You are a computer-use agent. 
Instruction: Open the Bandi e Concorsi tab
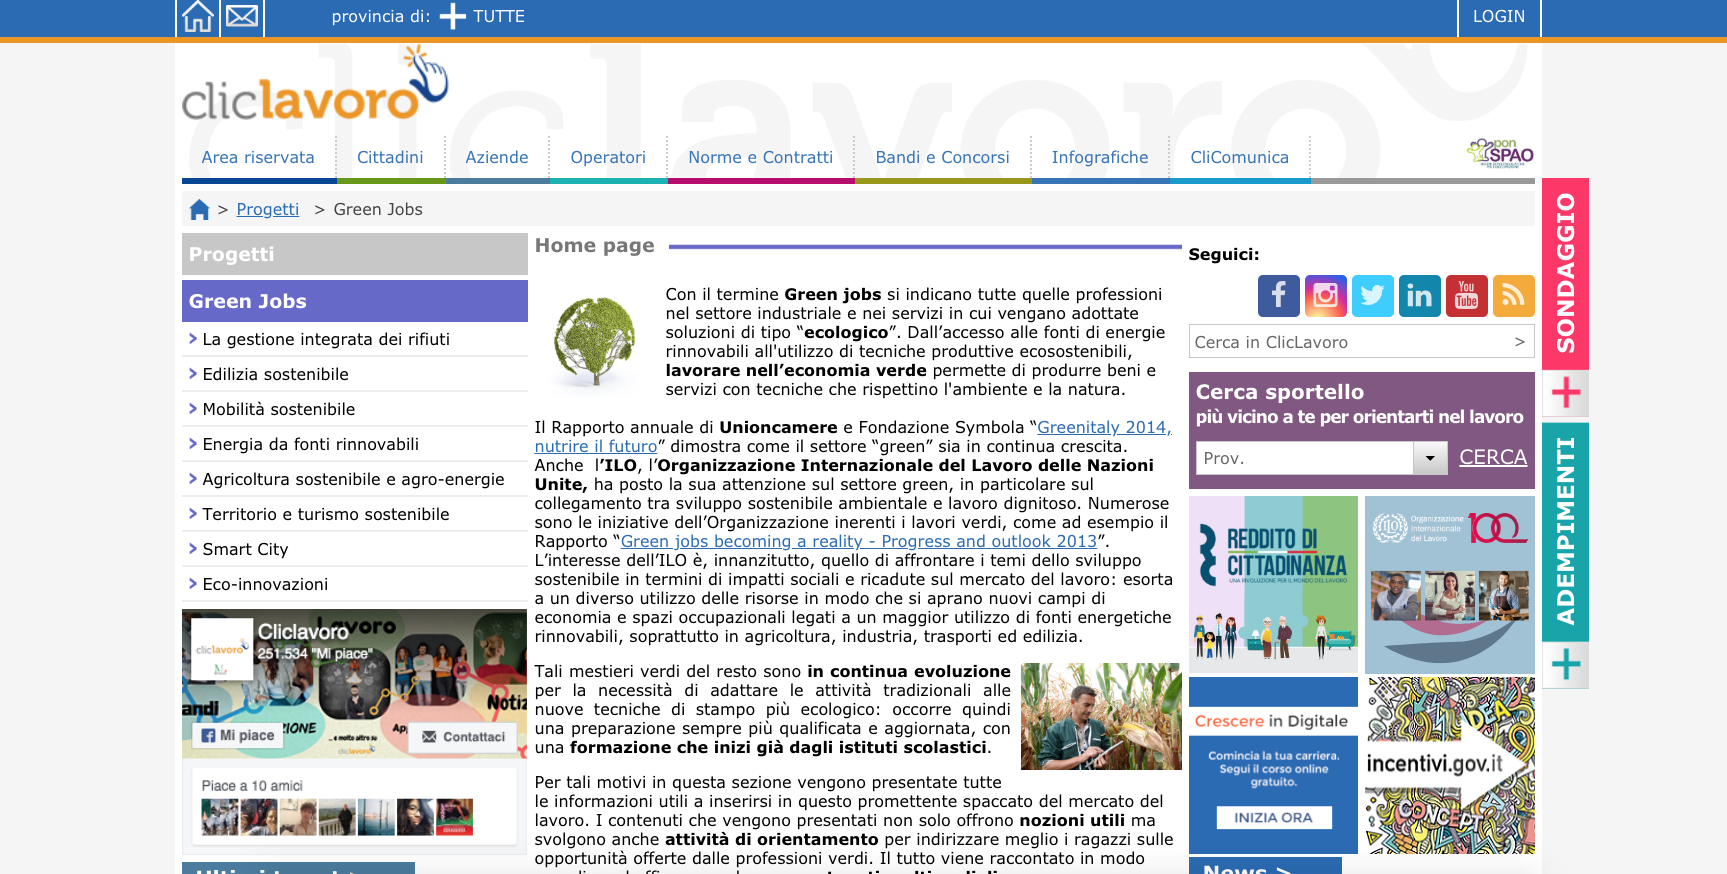(x=942, y=157)
